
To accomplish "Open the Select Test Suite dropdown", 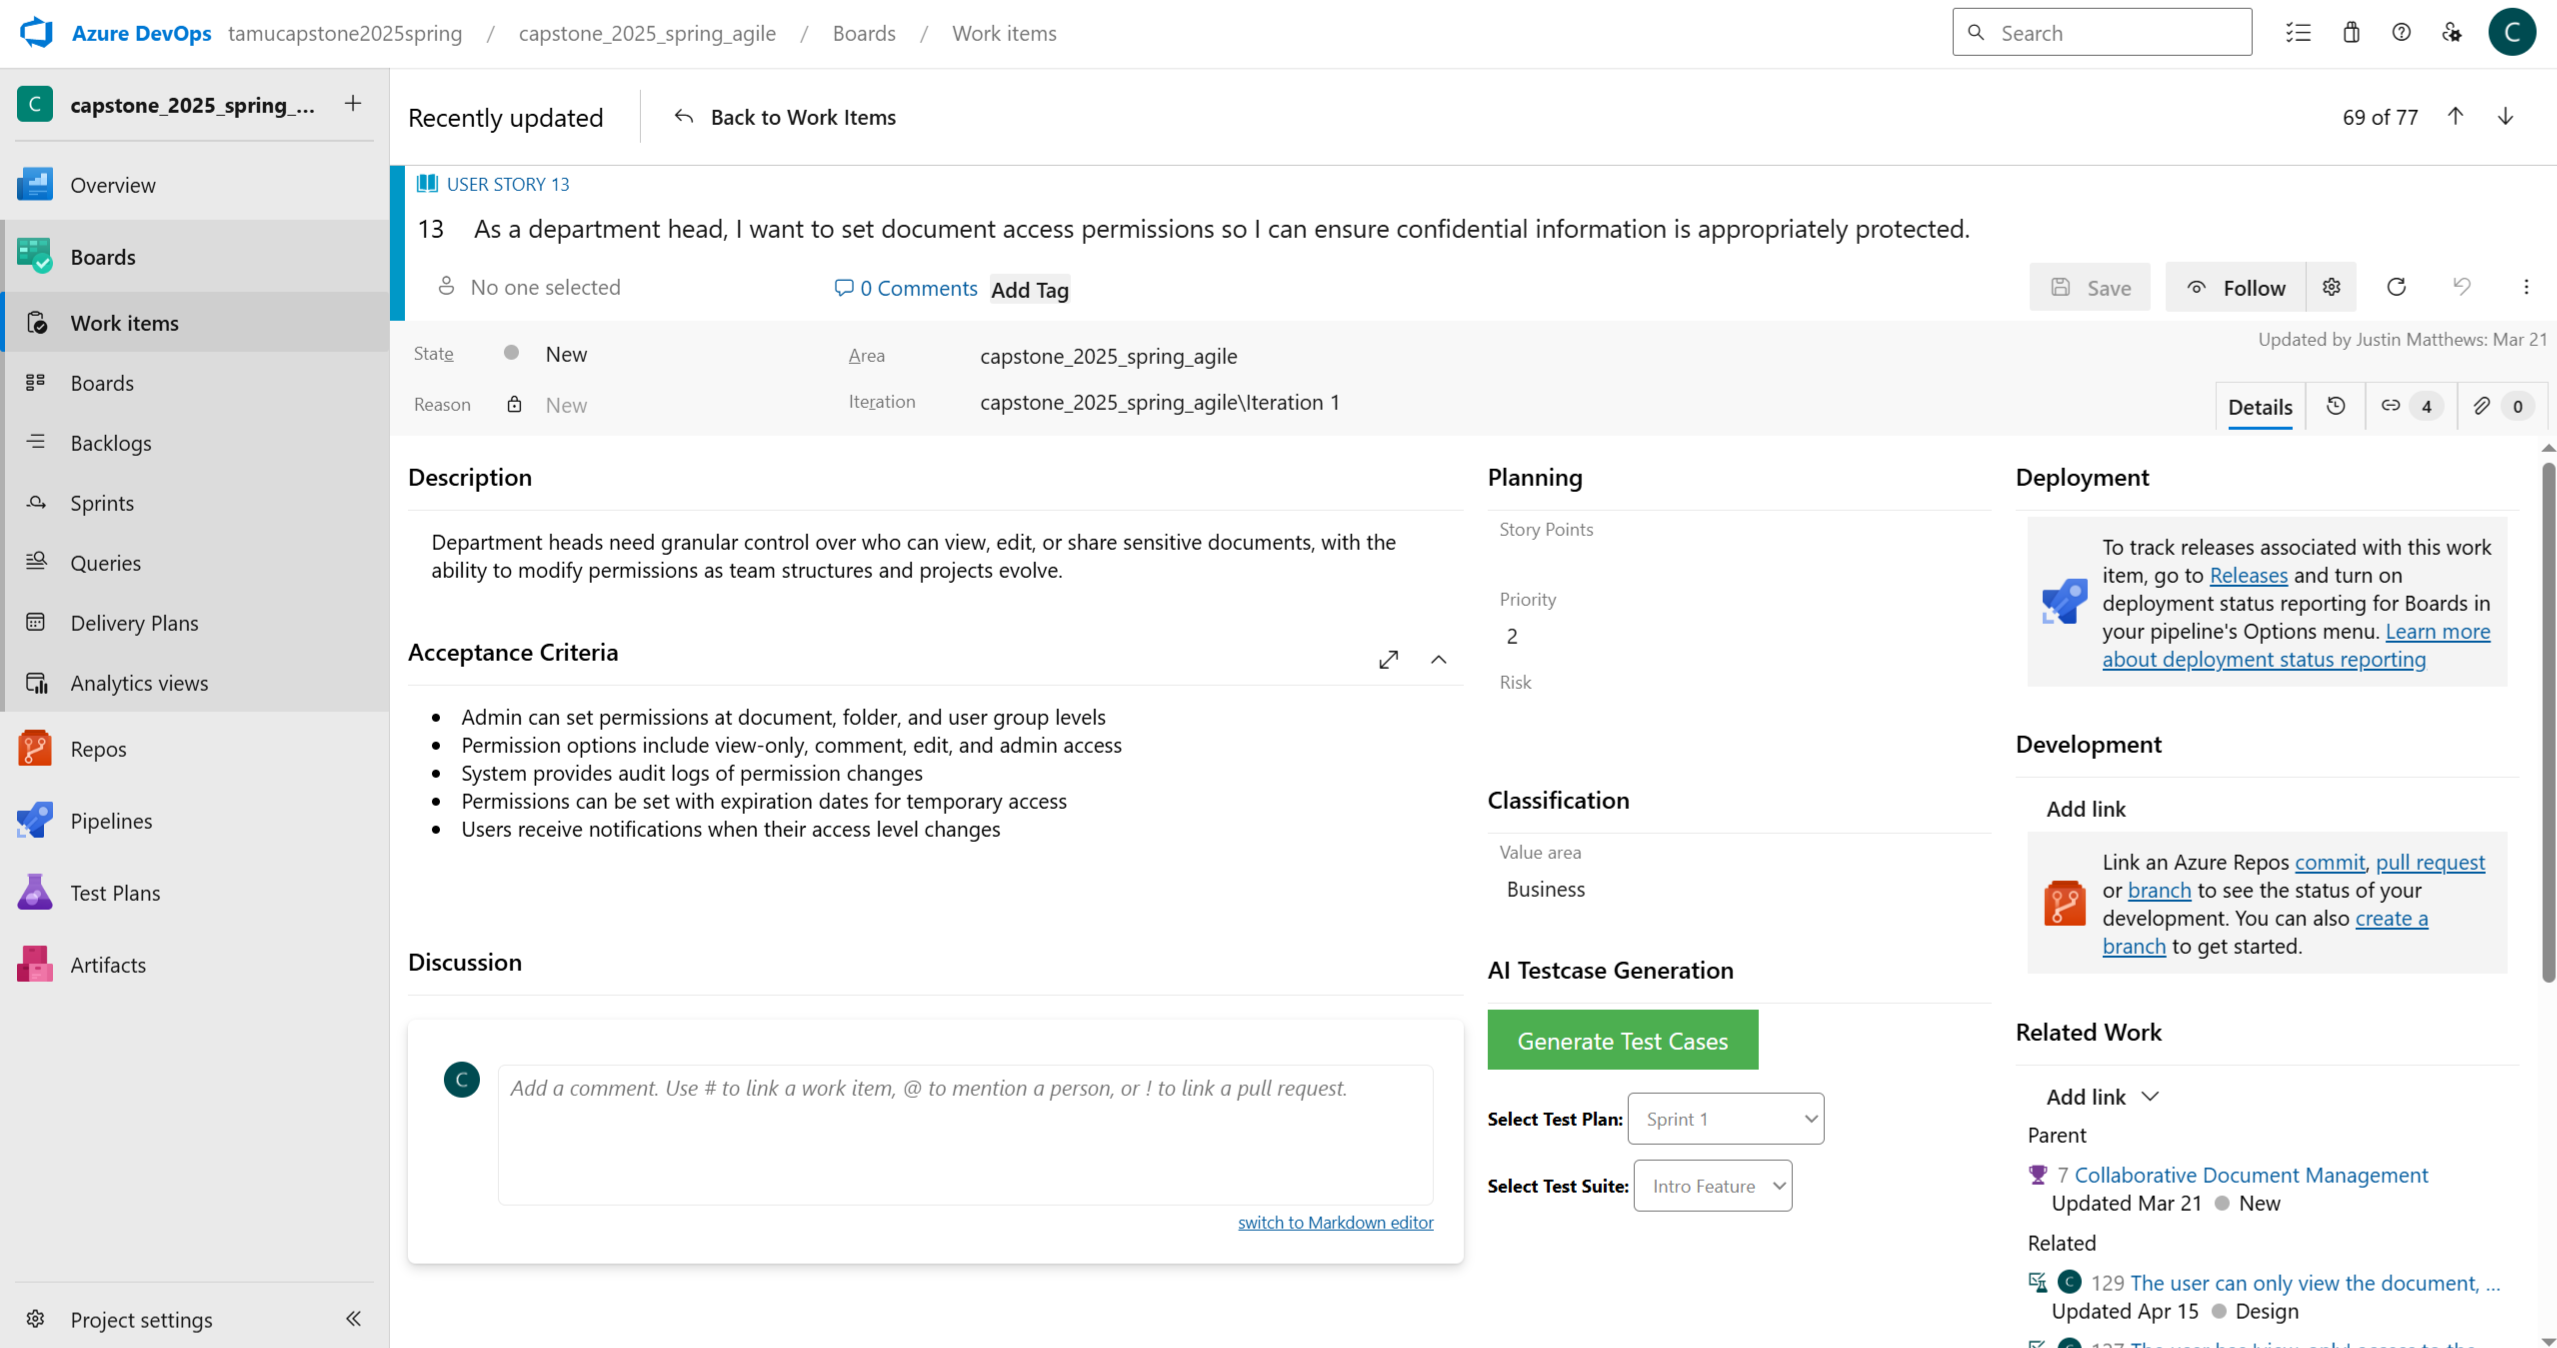I will (1712, 1186).
